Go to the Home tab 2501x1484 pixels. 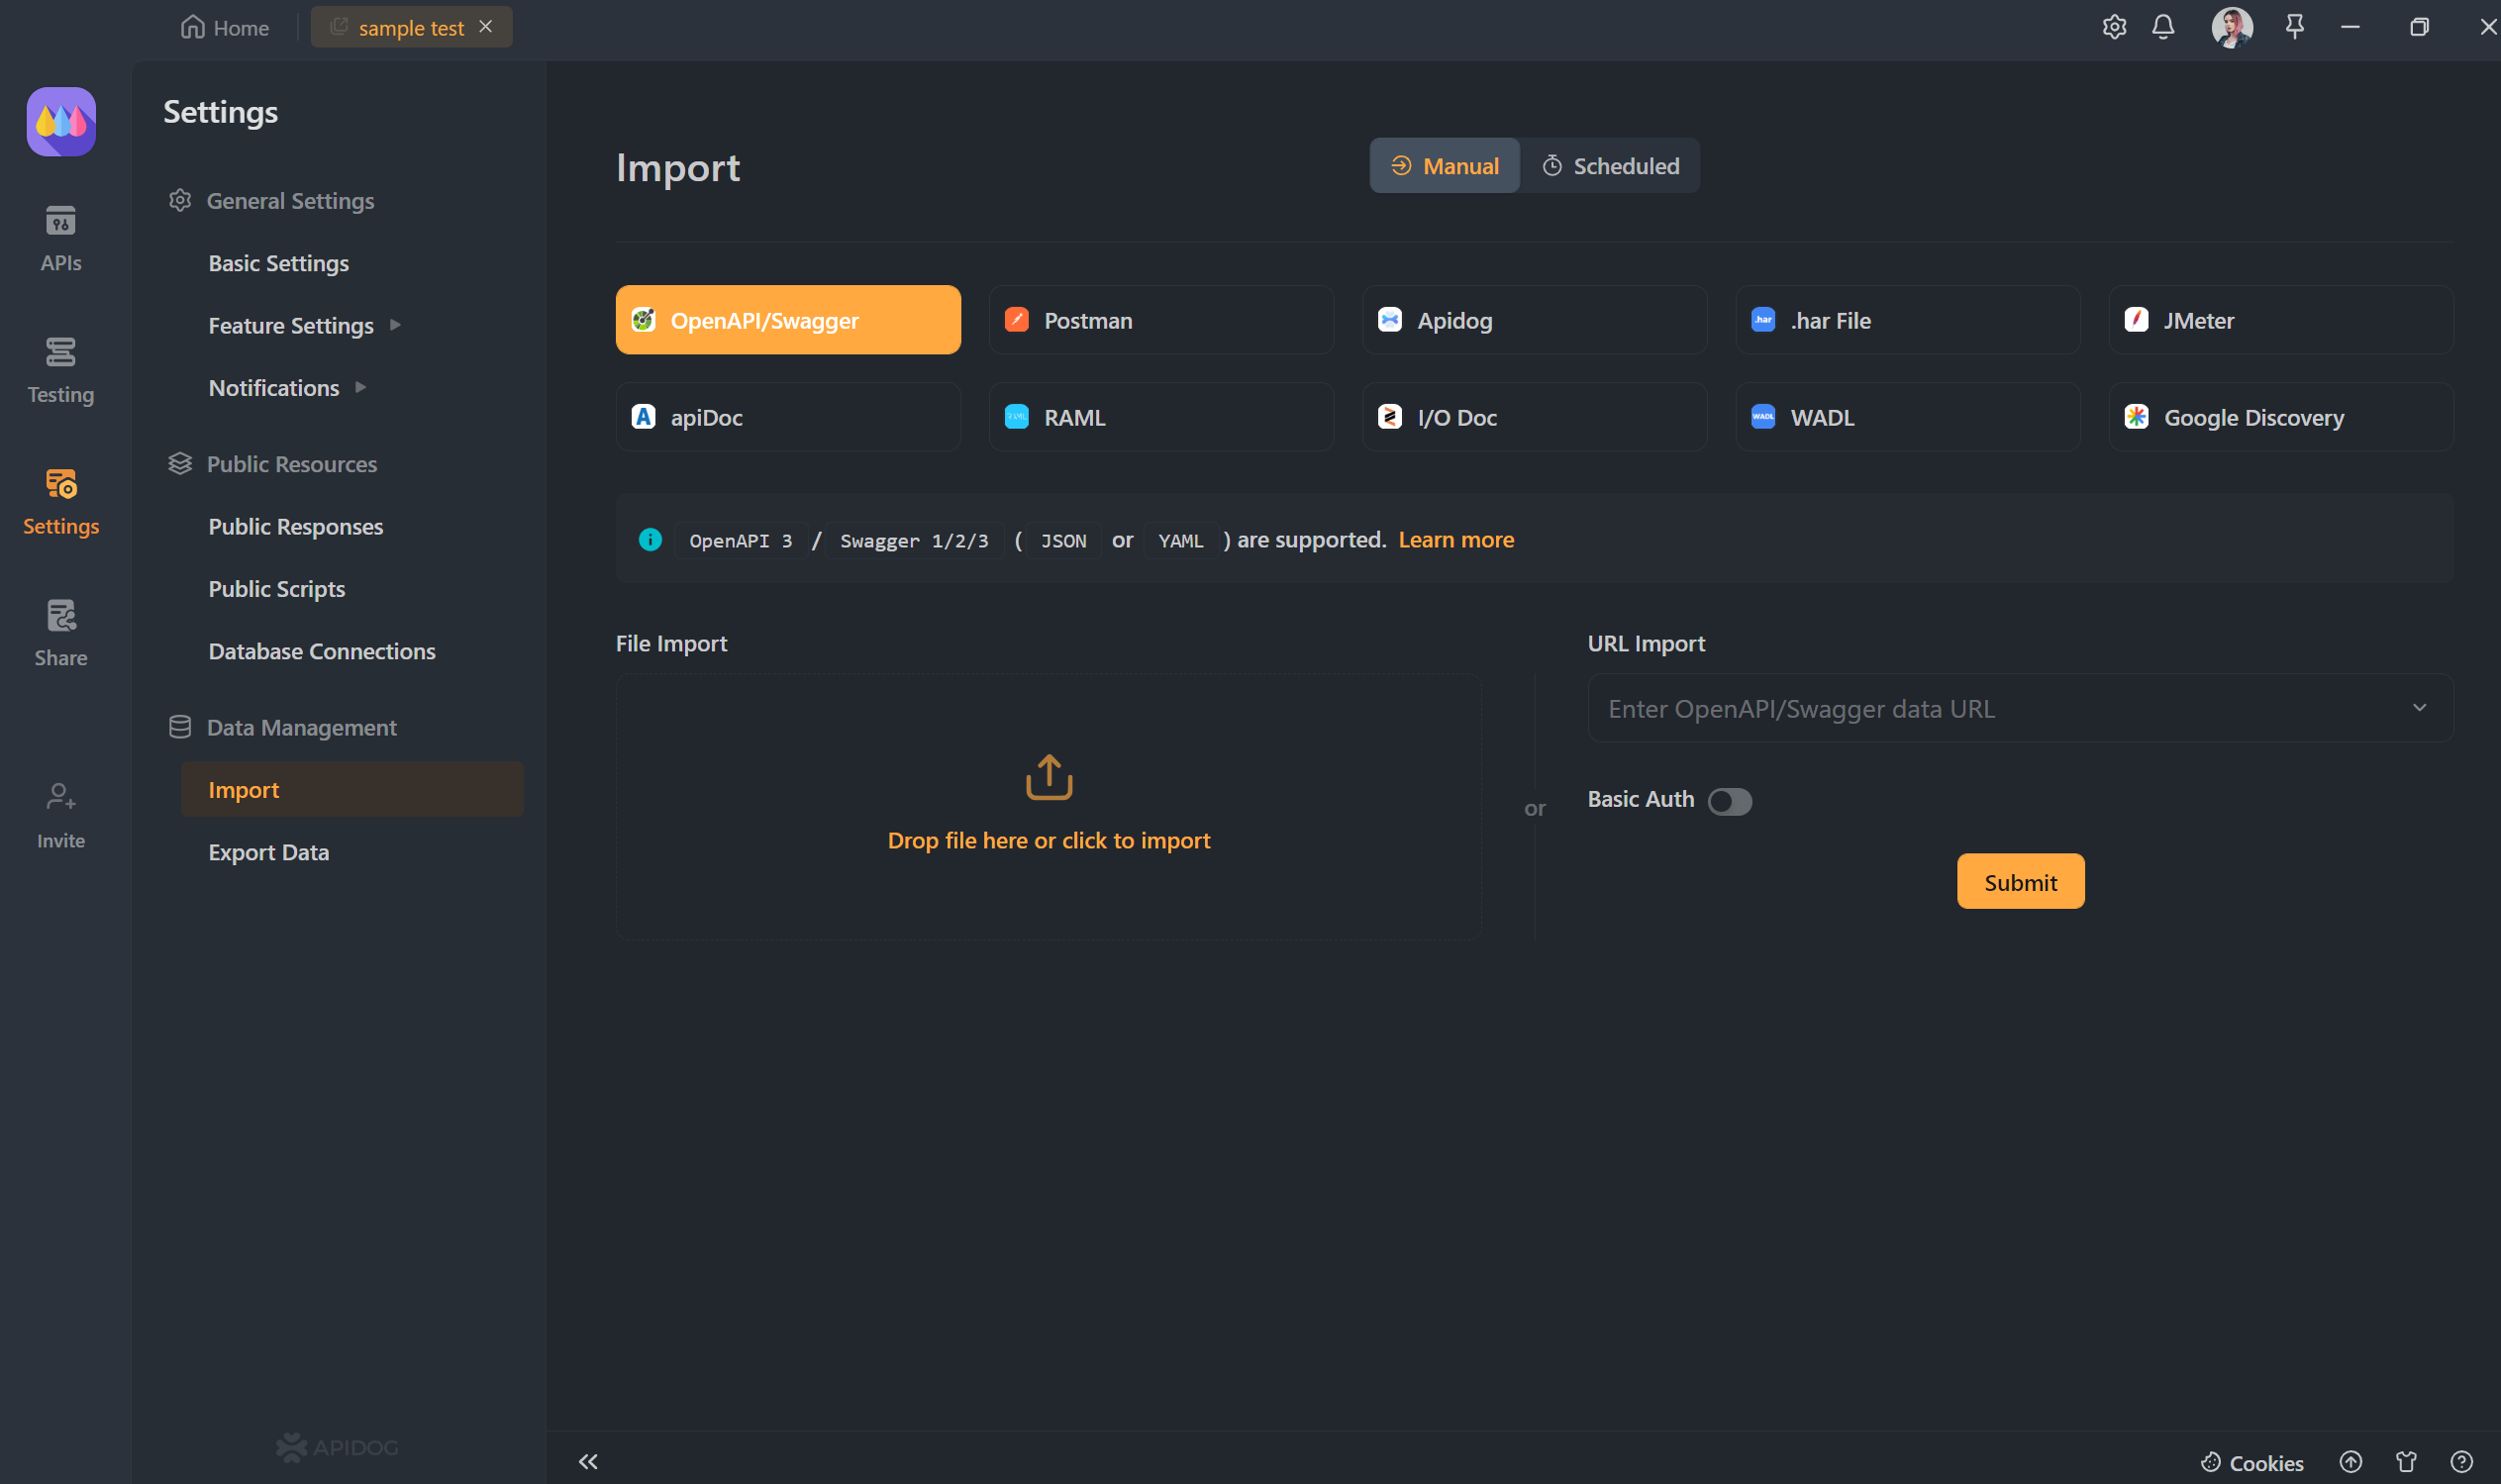pyautogui.click(x=225, y=27)
